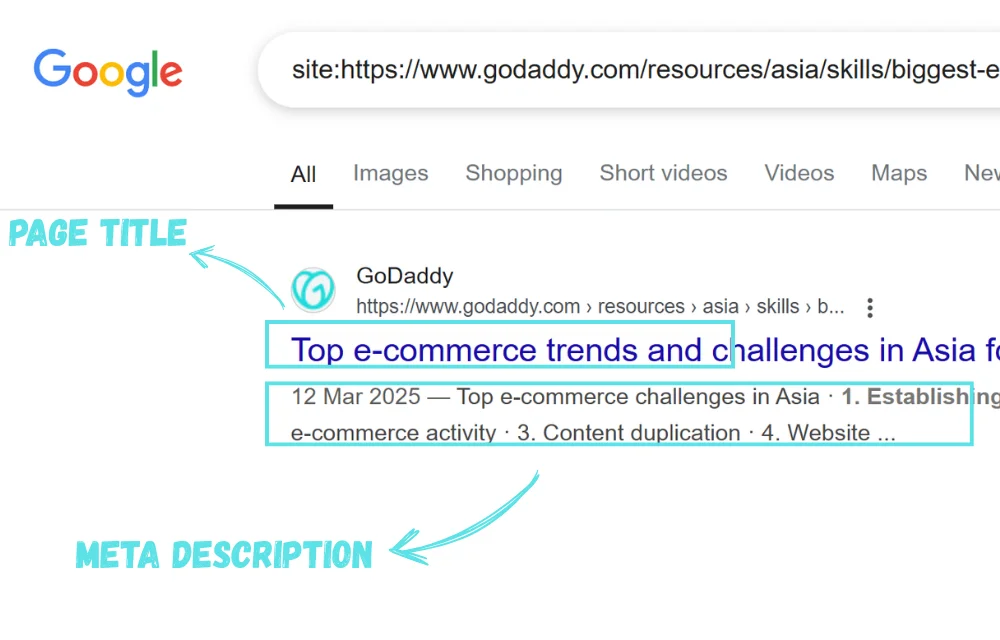Screen dimensions: 1000x640
Task: Select the Images search tab
Action: (390, 173)
